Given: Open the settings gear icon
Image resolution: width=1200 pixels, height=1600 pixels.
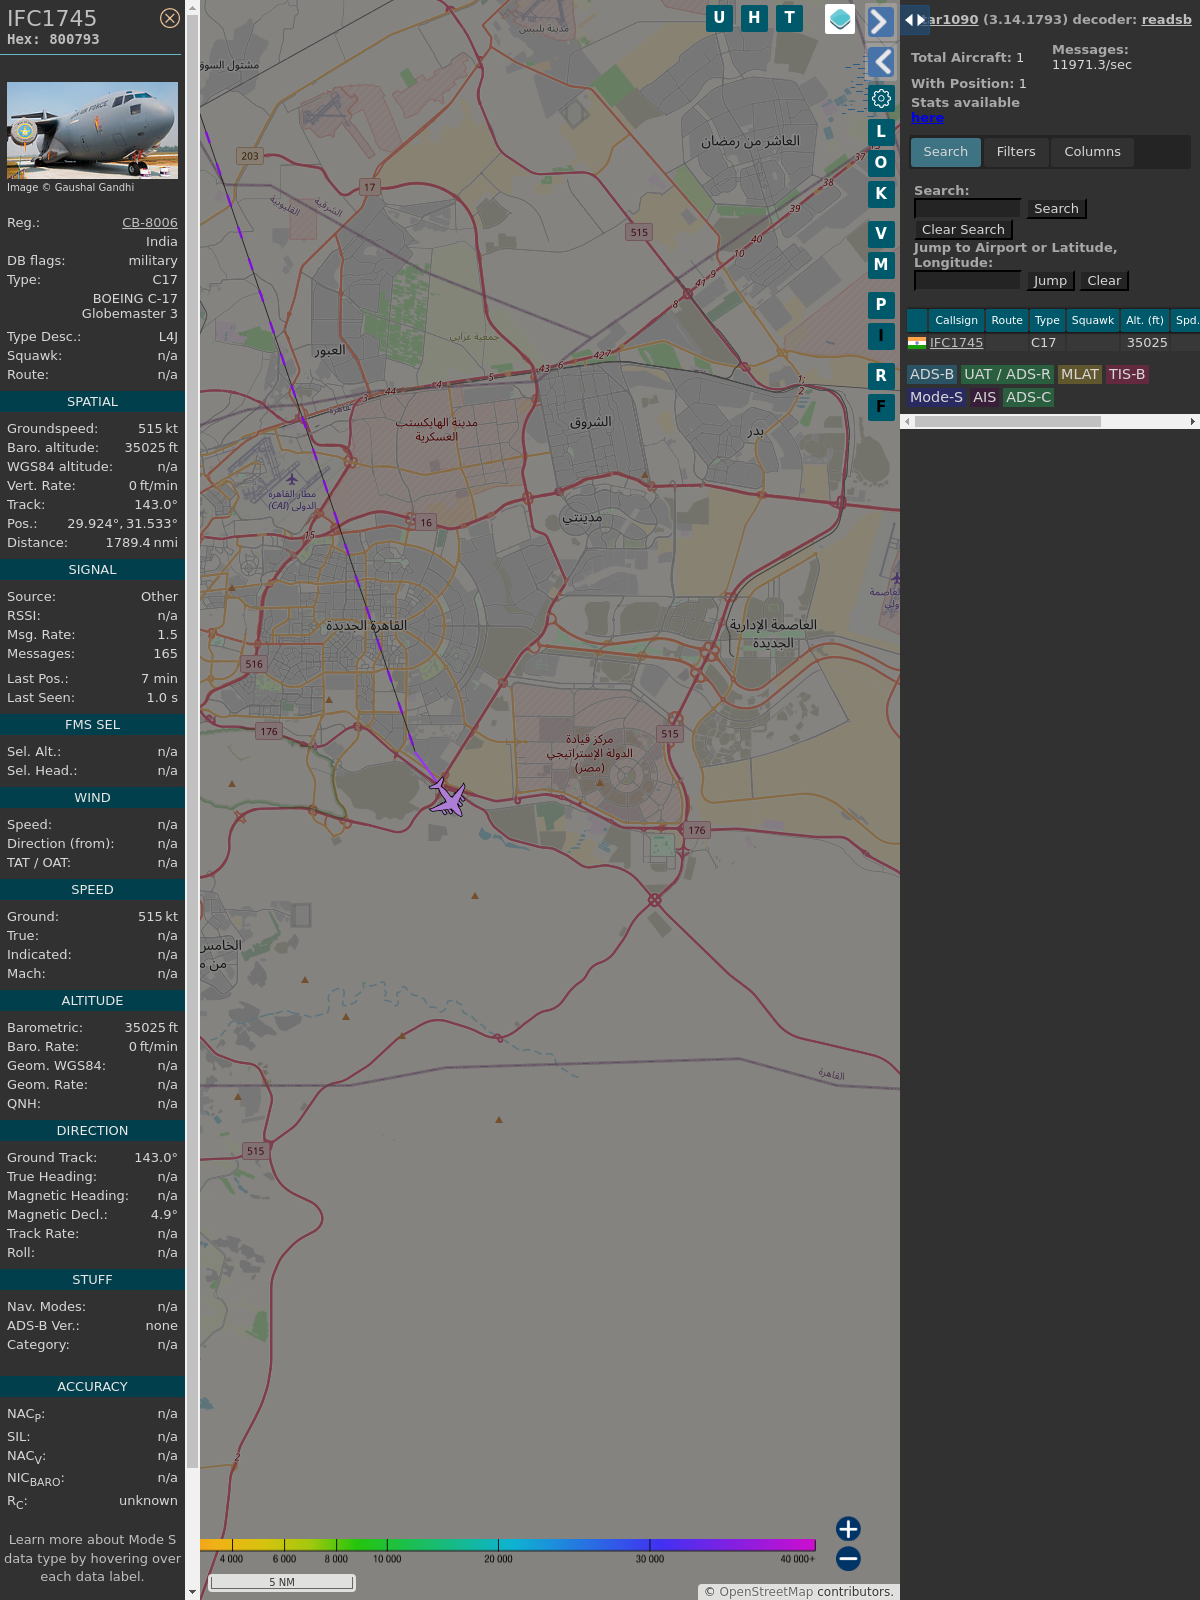Looking at the screenshot, I should tap(881, 98).
